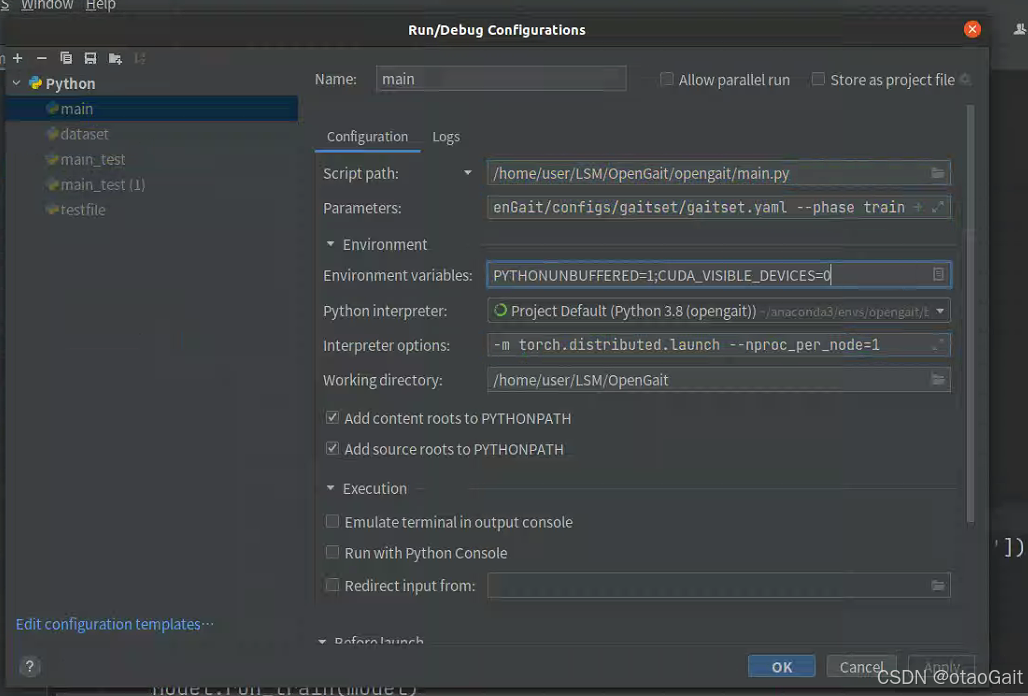
Task: Save the configuration
Action: (x=89, y=58)
